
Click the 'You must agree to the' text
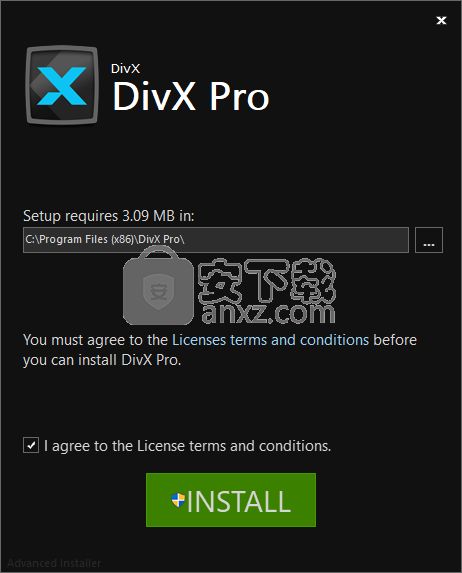[95, 340]
